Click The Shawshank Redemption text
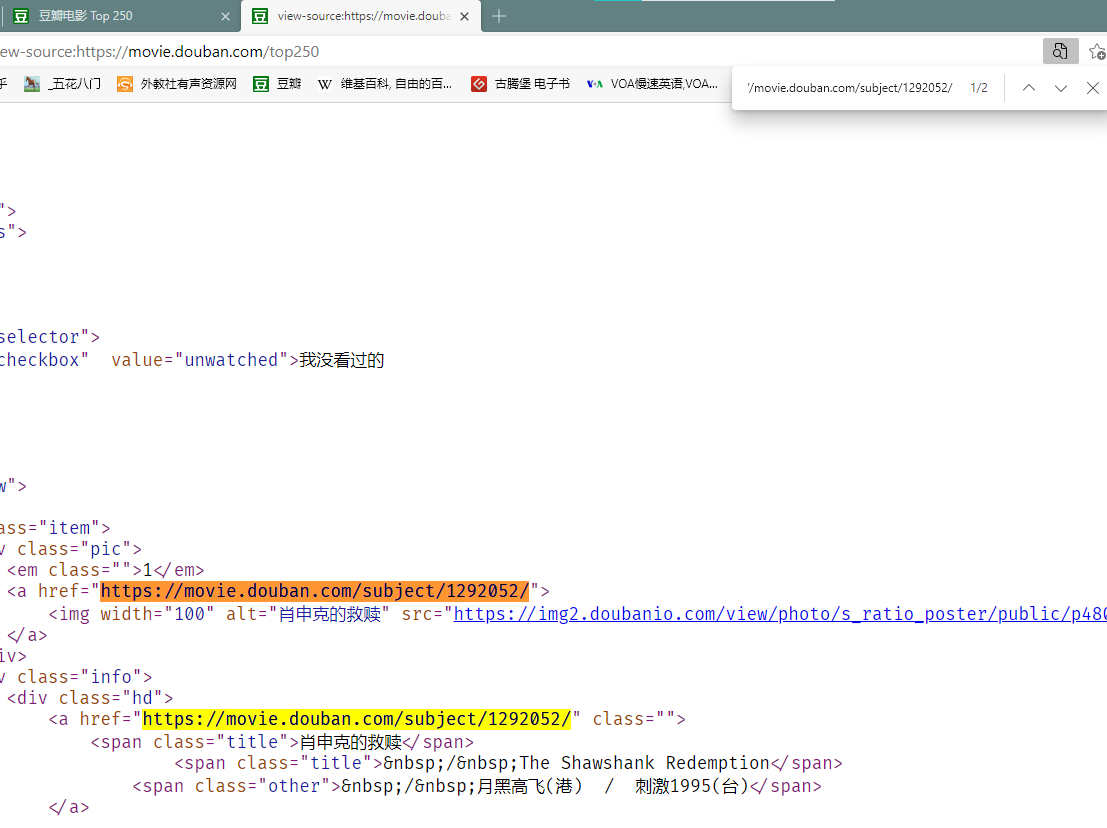1107x828 pixels. 645,763
